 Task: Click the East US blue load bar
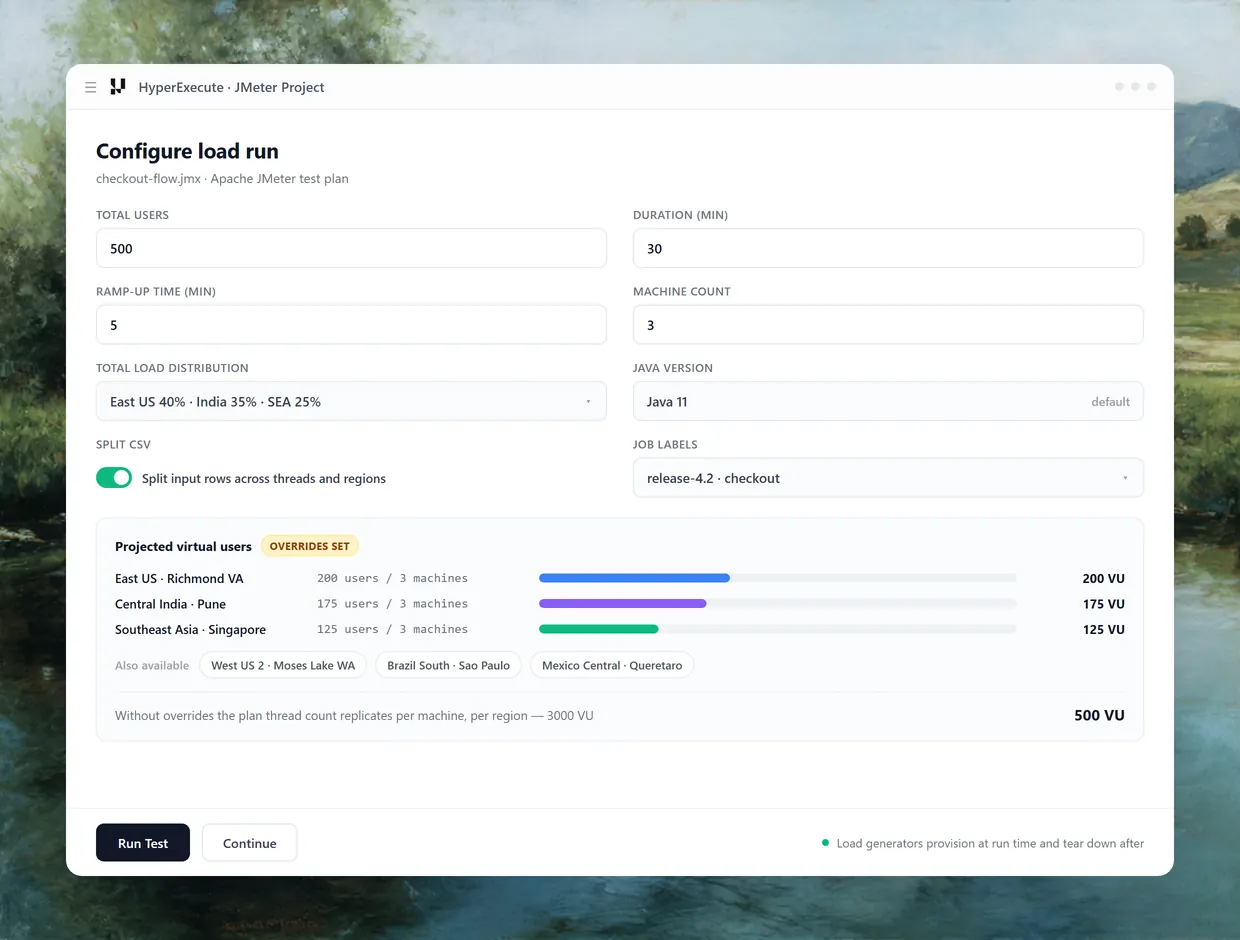634,578
